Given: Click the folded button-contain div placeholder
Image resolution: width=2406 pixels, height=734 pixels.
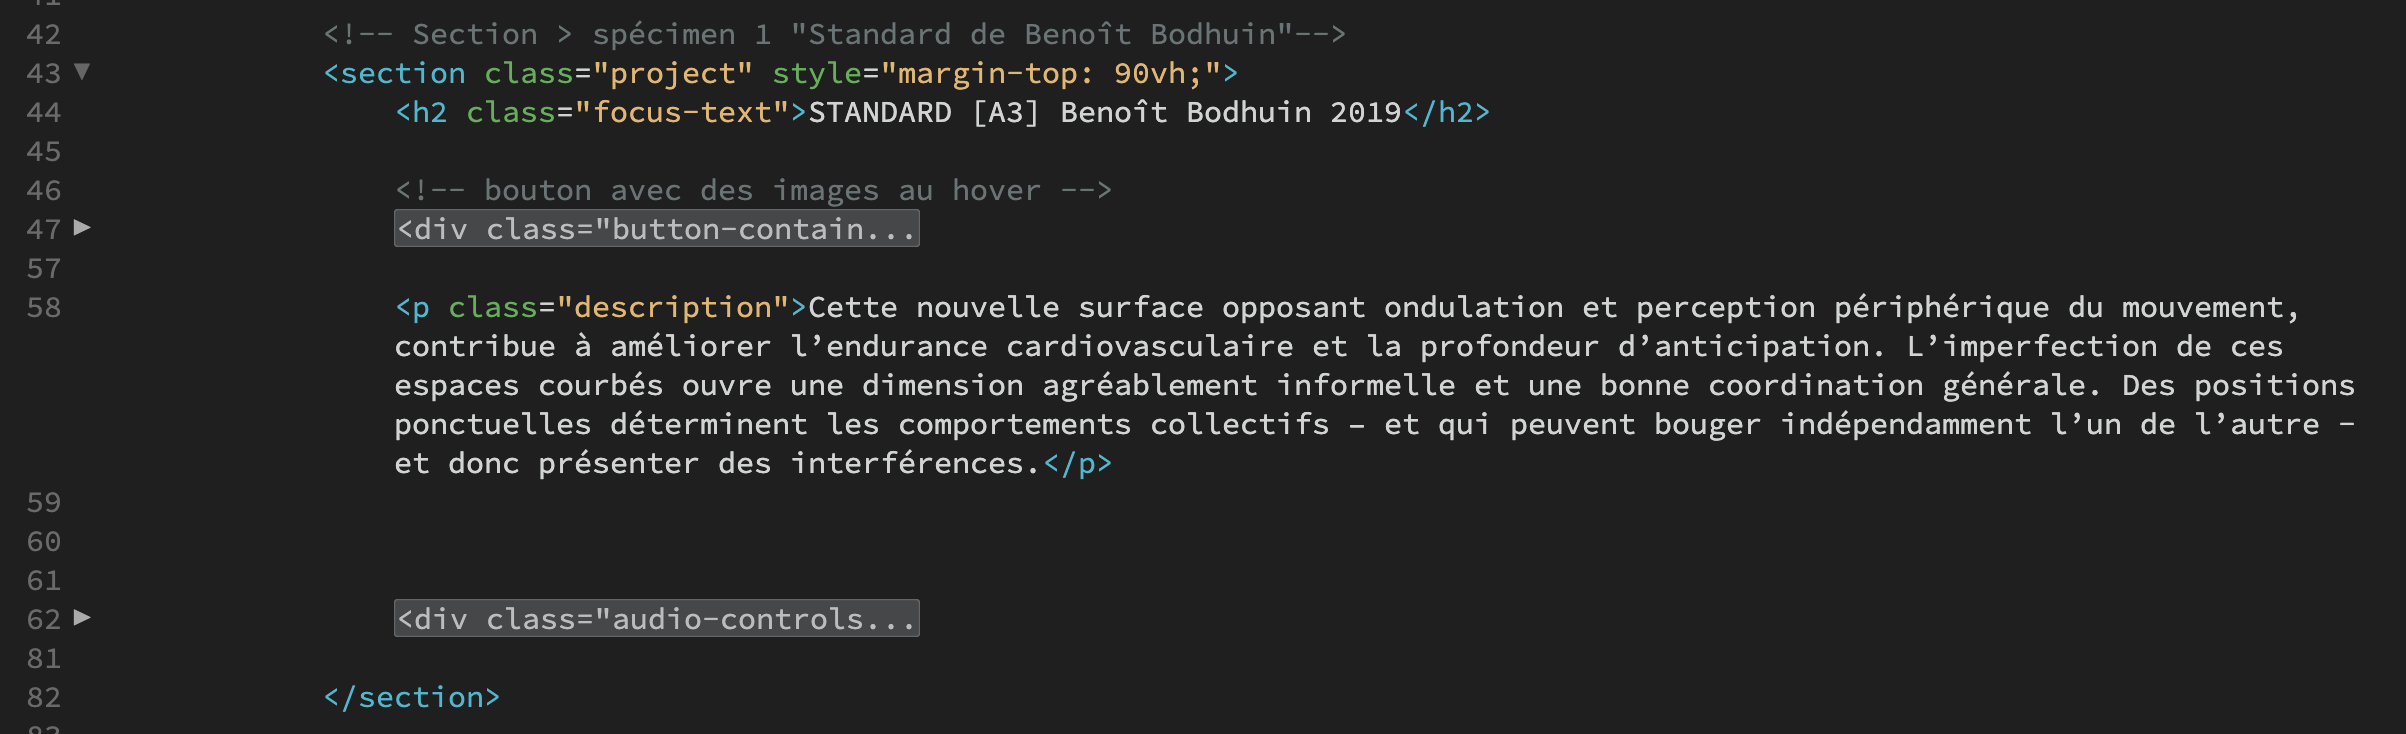Looking at the screenshot, I should click(x=656, y=229).
